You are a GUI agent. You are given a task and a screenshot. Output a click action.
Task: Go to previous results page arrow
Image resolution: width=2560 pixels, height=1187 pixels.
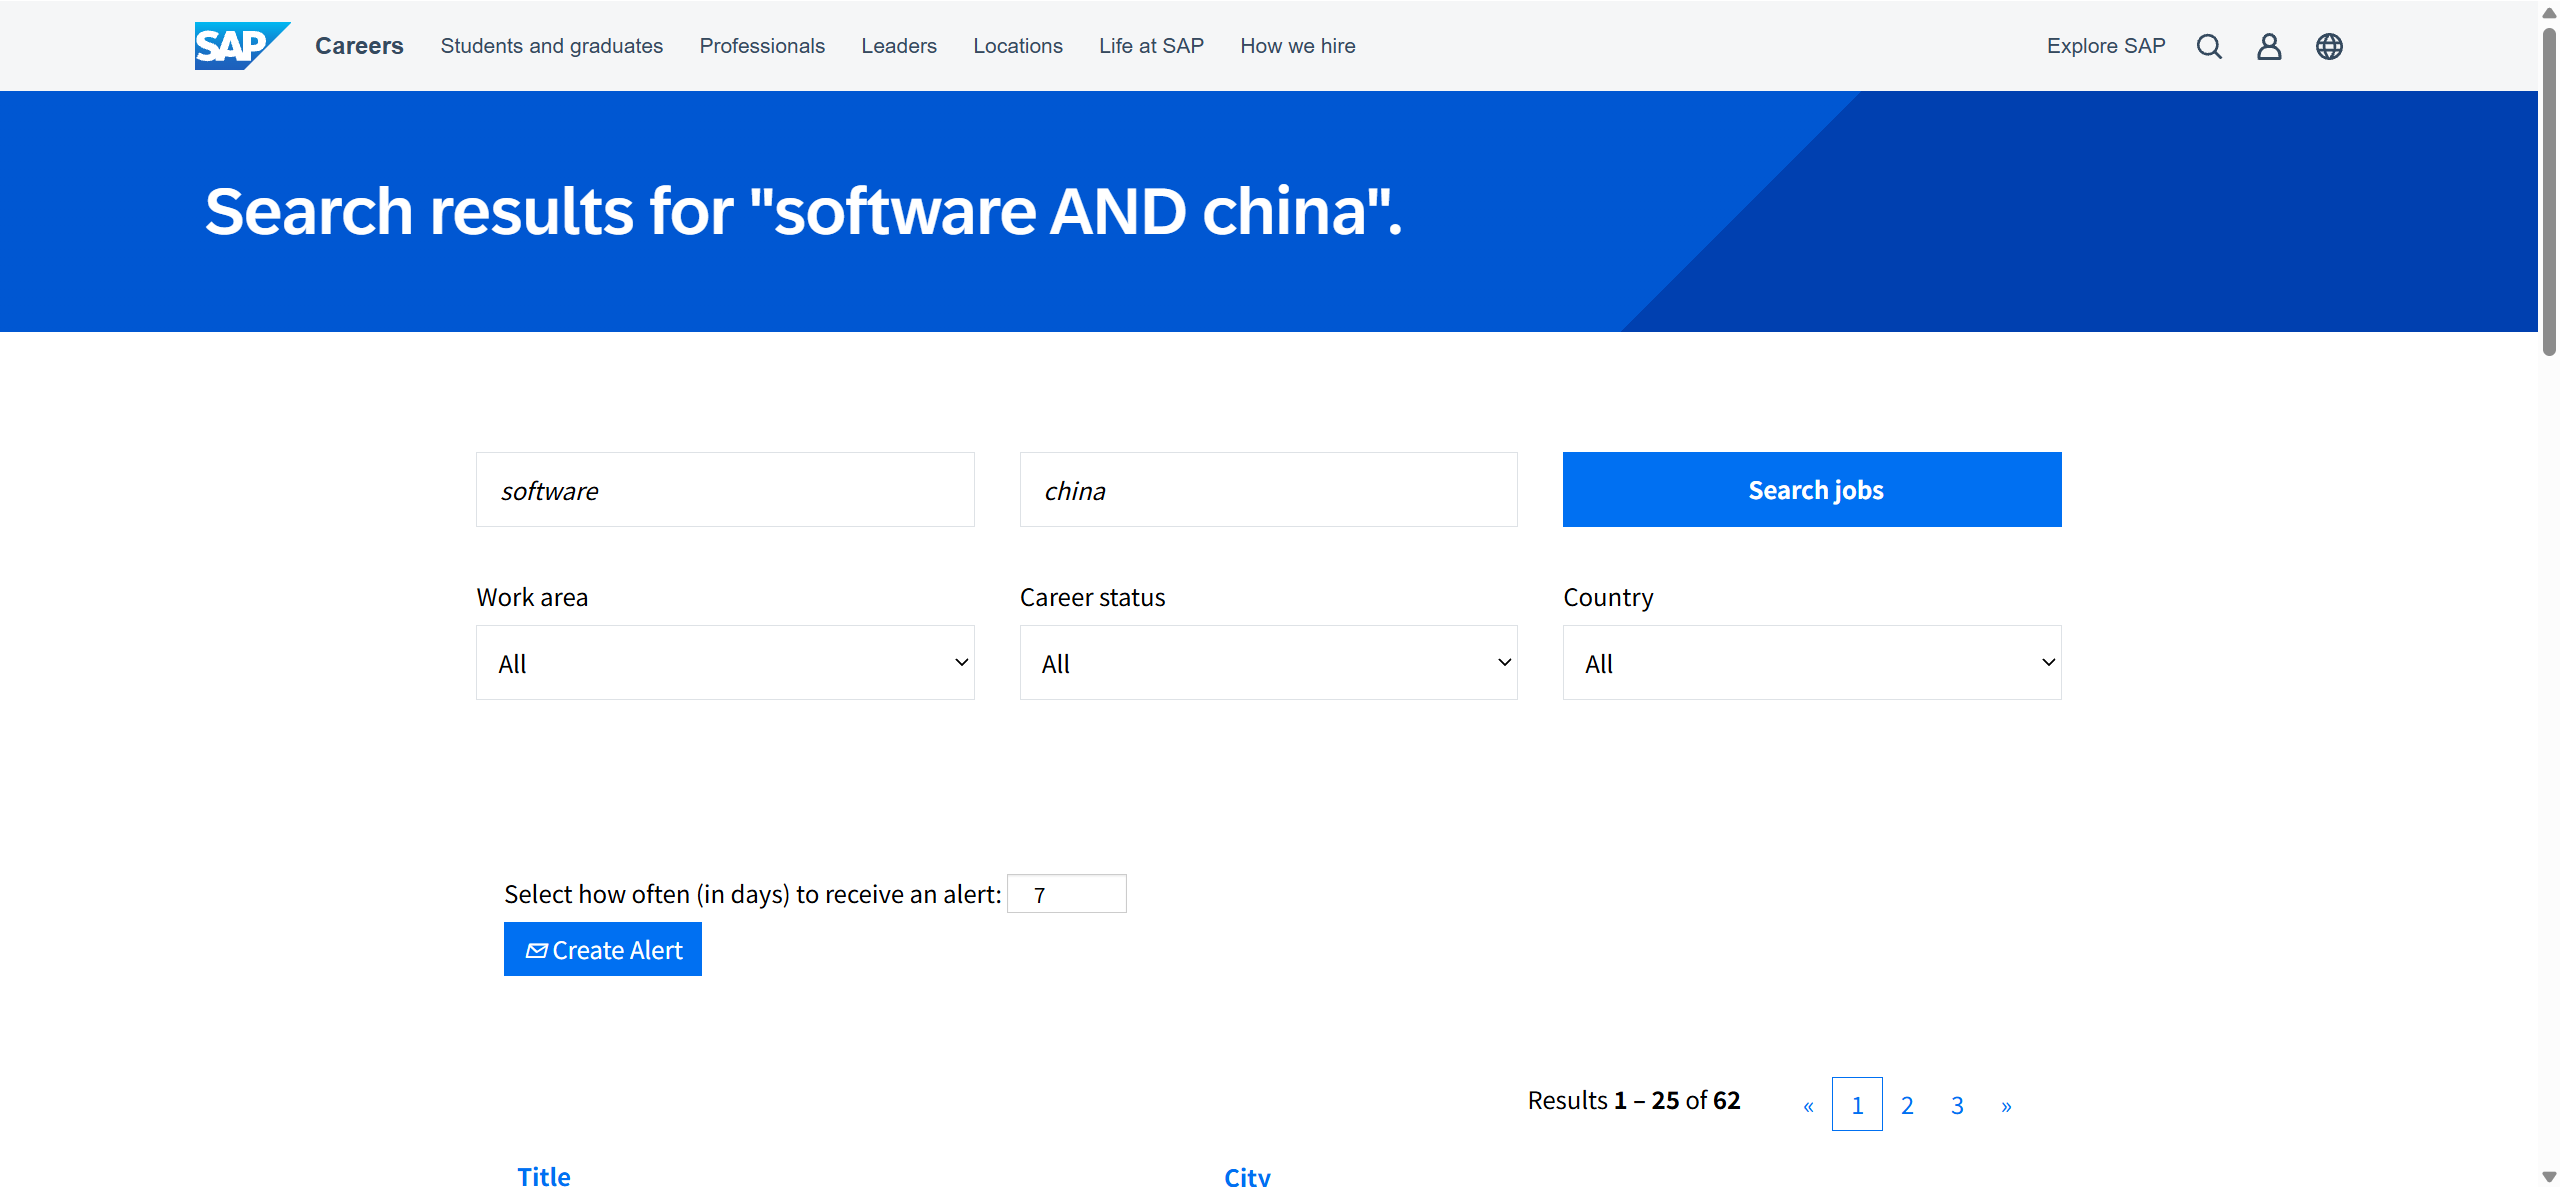(x=1808, y=1105)
